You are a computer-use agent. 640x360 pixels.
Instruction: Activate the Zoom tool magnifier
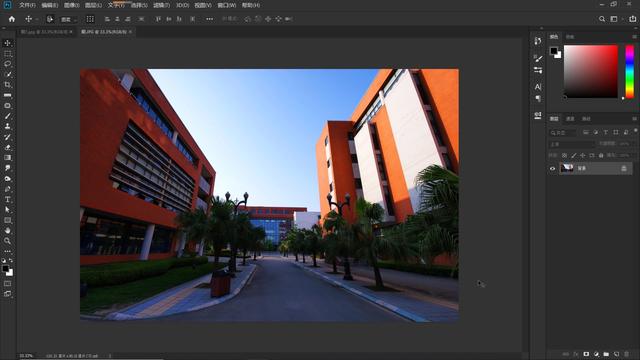pos(7,241)
